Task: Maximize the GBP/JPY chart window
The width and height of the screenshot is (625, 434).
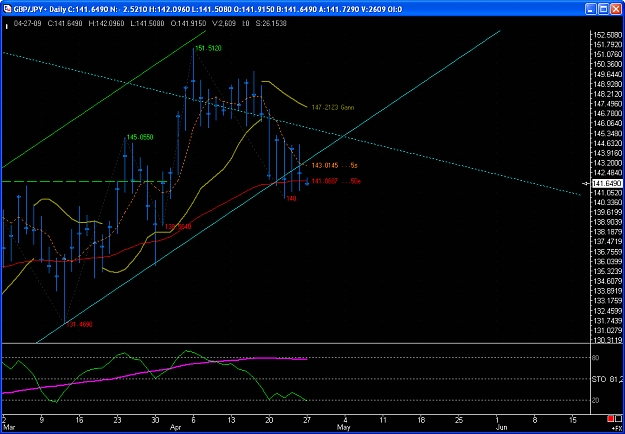Action: (x=603, y=9)
